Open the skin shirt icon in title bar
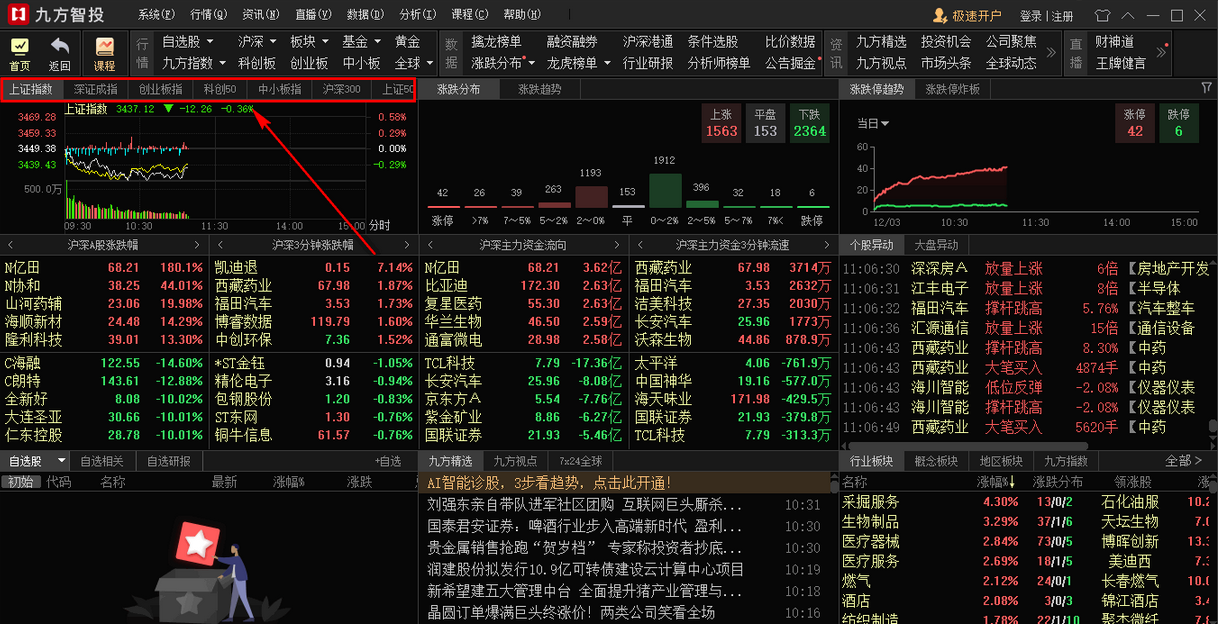 (1103, 15)
